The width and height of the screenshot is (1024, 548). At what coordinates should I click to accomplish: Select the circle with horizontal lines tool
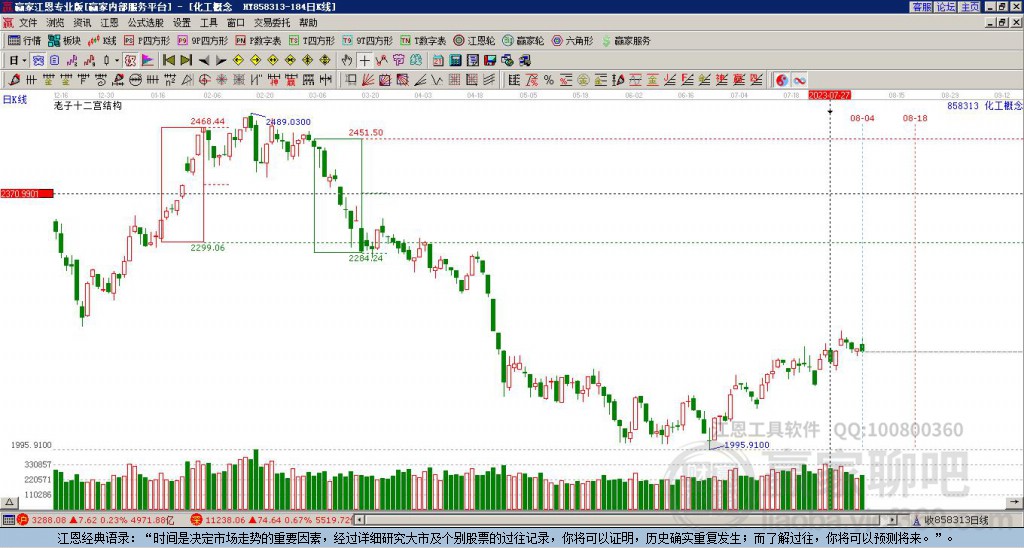click(x=135, y=80)
